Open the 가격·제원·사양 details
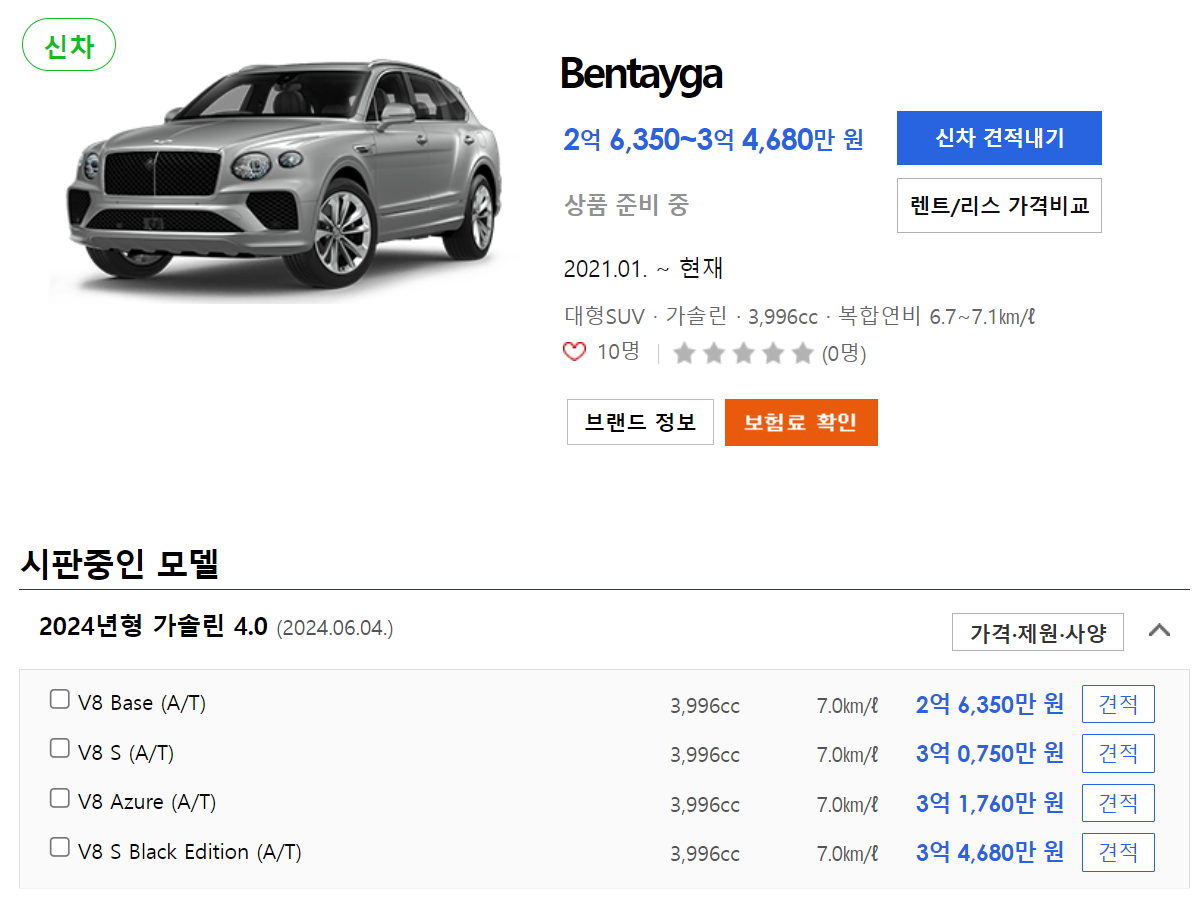Image resolution: width=1201 pixels, height=903 pixels. [x=1038, y=632]
